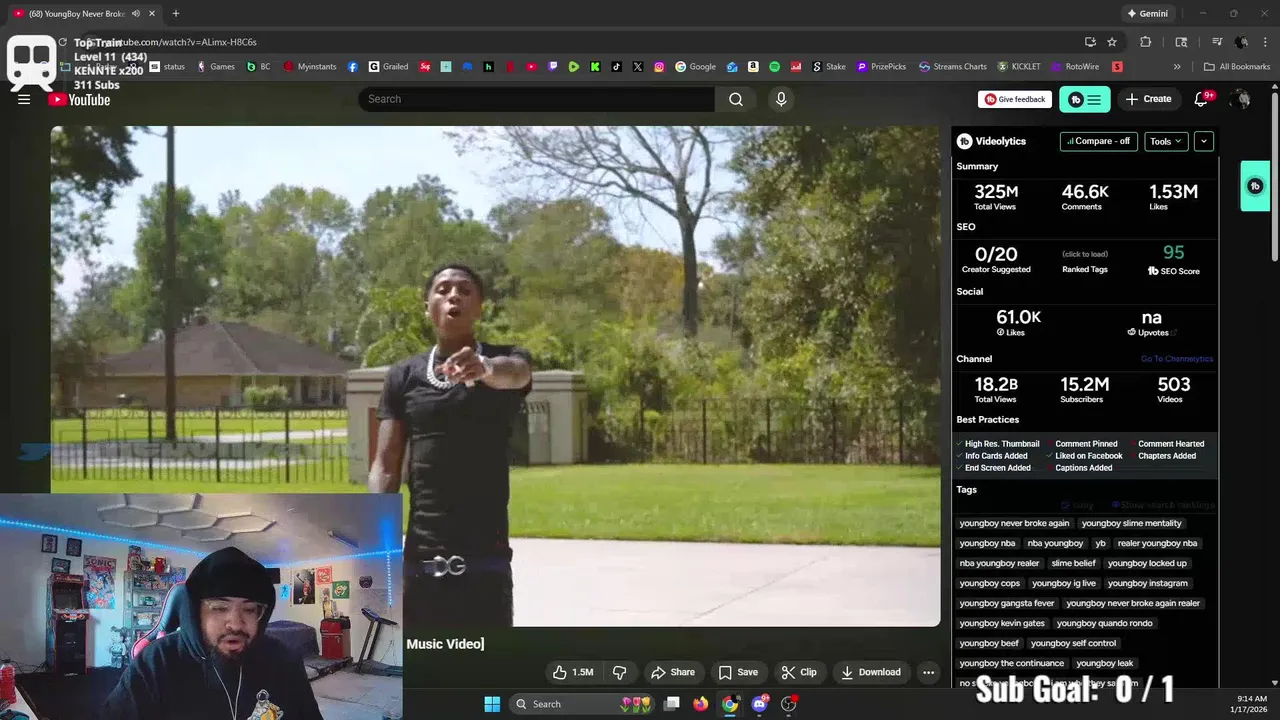Open the browser extensions puzzle icon
The image size is (1280, 720).
pos(1146,42)
